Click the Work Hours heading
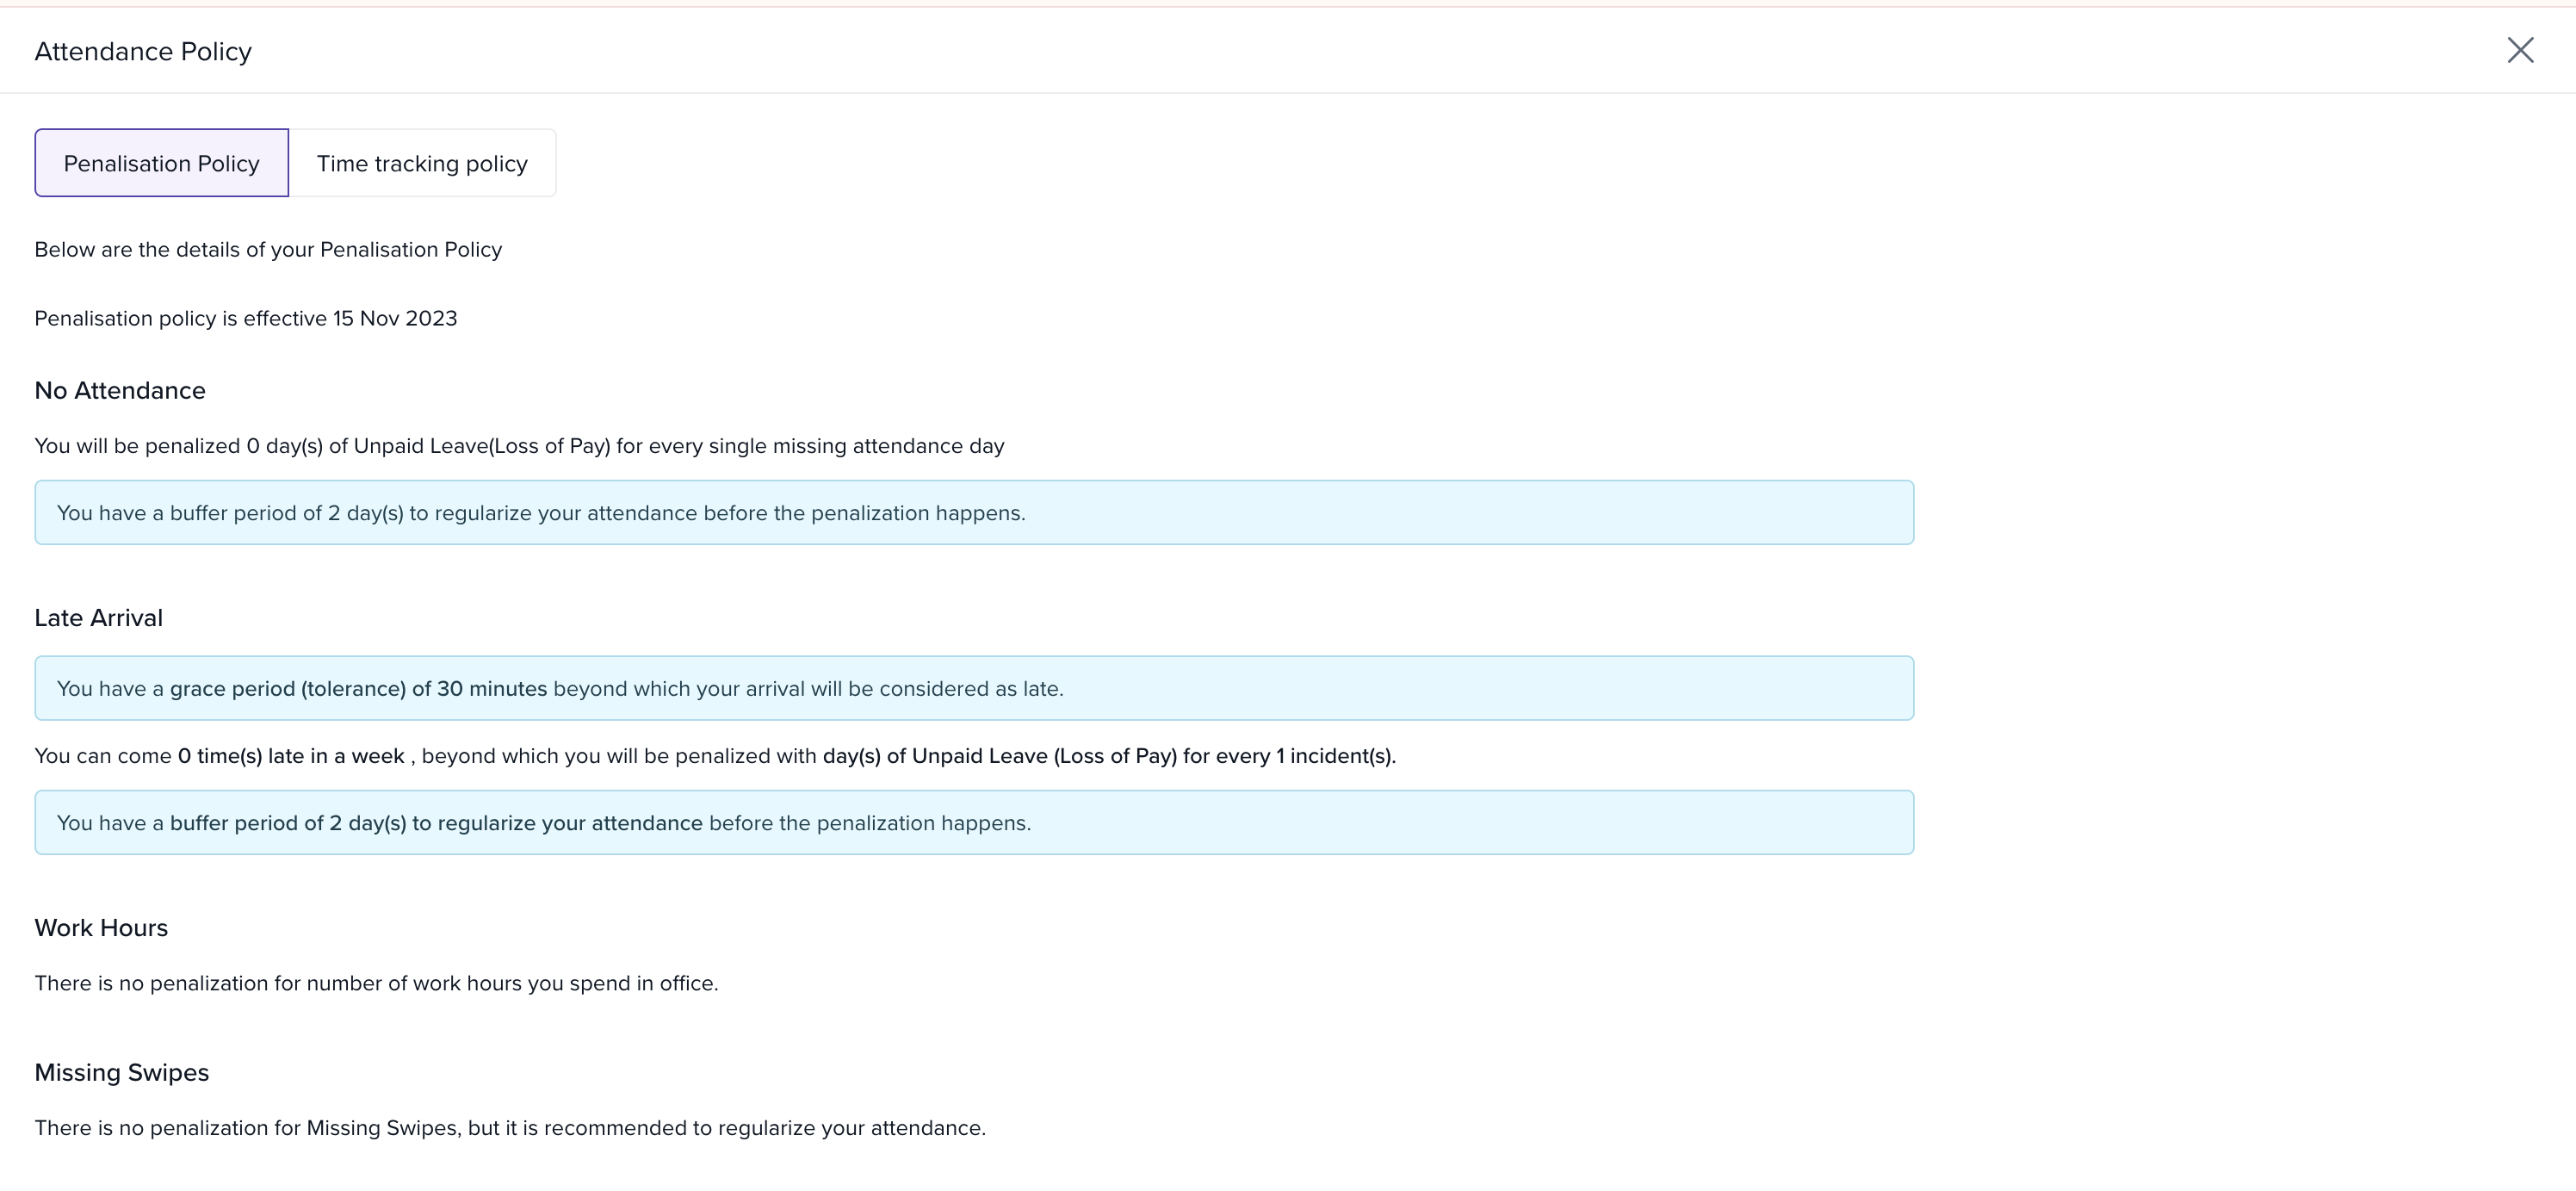Screen dimensions: 2576x1191 pos(101,928)
